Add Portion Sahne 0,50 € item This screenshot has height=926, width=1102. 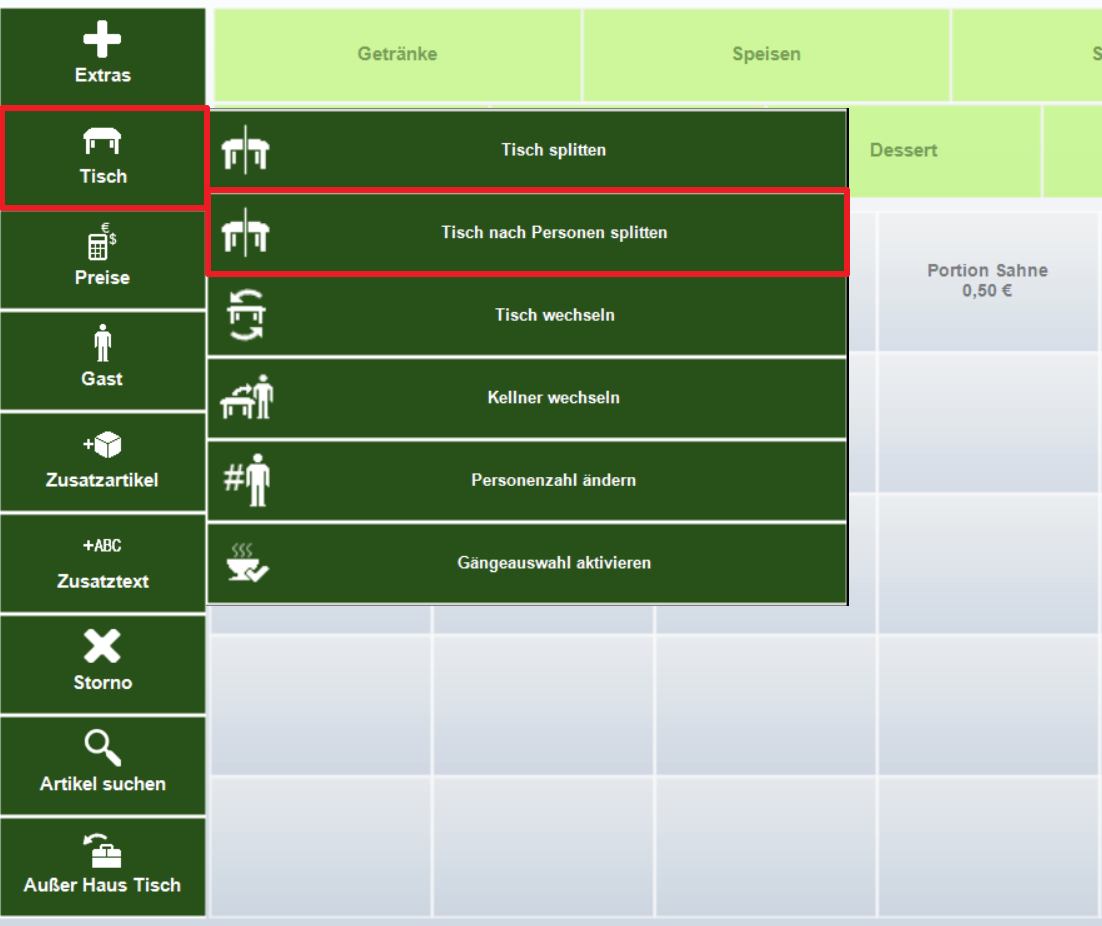[x=987, y=280]
